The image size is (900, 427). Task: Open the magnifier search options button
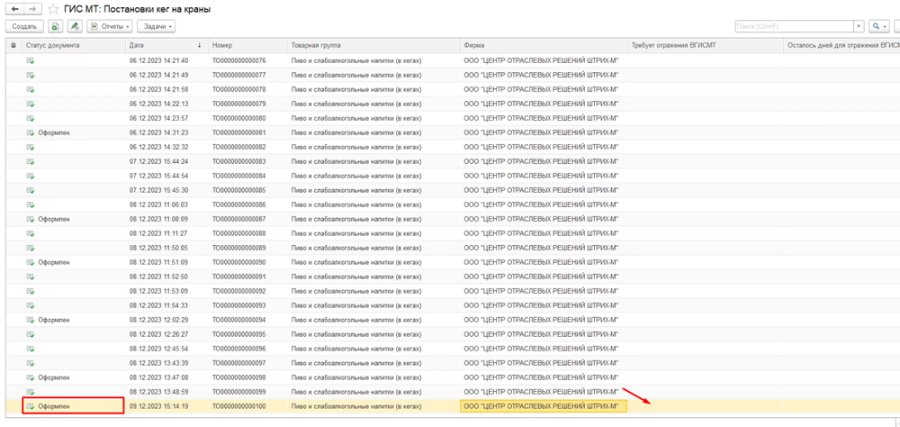click(x=879, y=26)
